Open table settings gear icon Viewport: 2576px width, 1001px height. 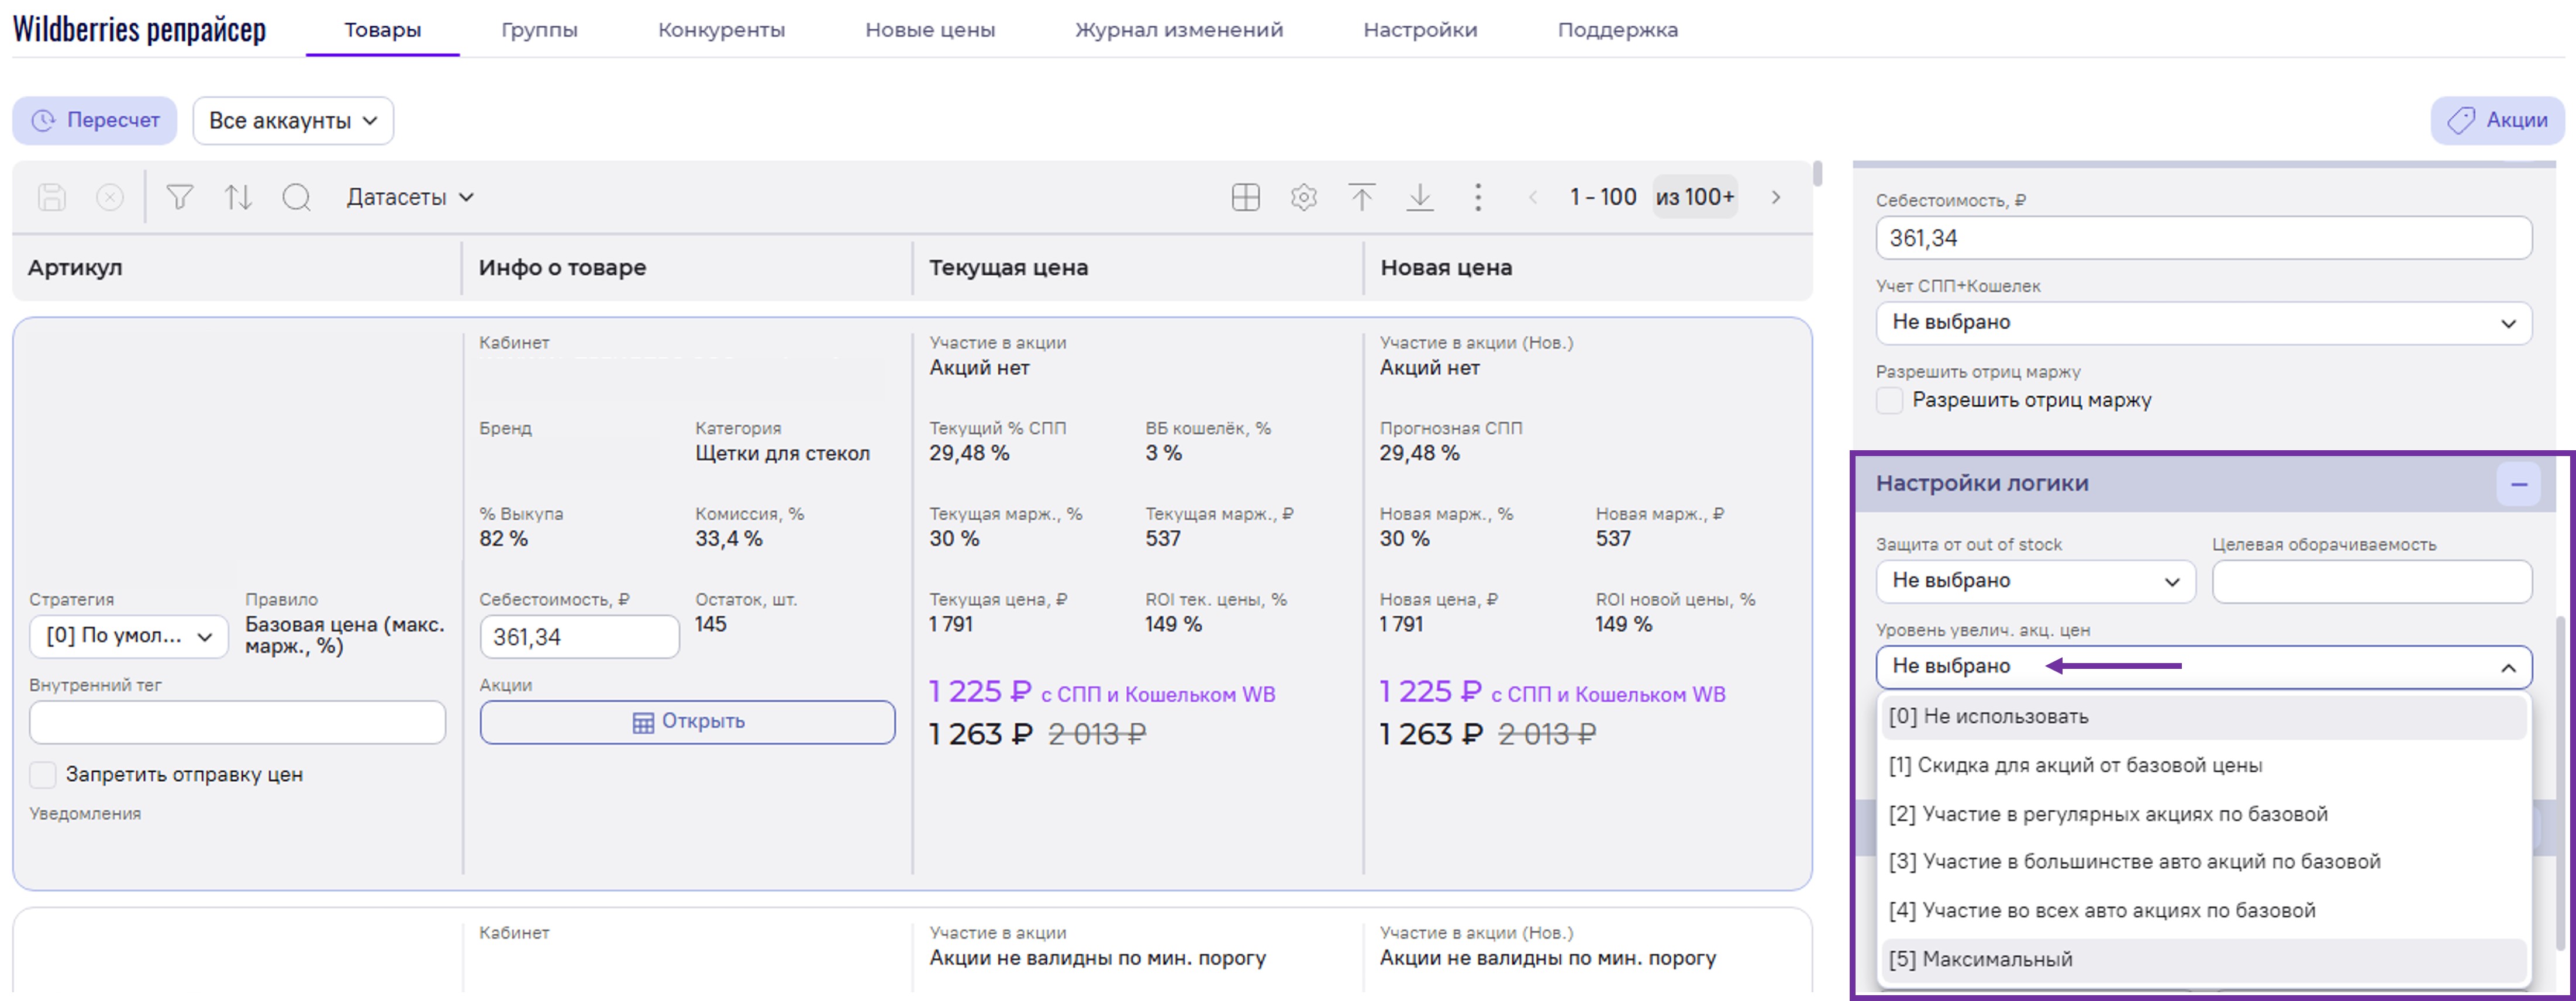pyautogui.click(x=1303, y=197)
